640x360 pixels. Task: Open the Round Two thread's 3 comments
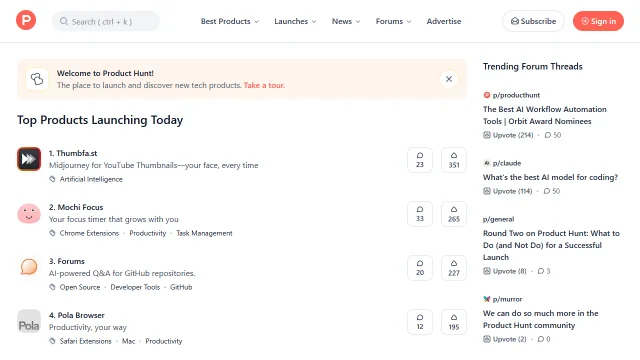[544, 271]
